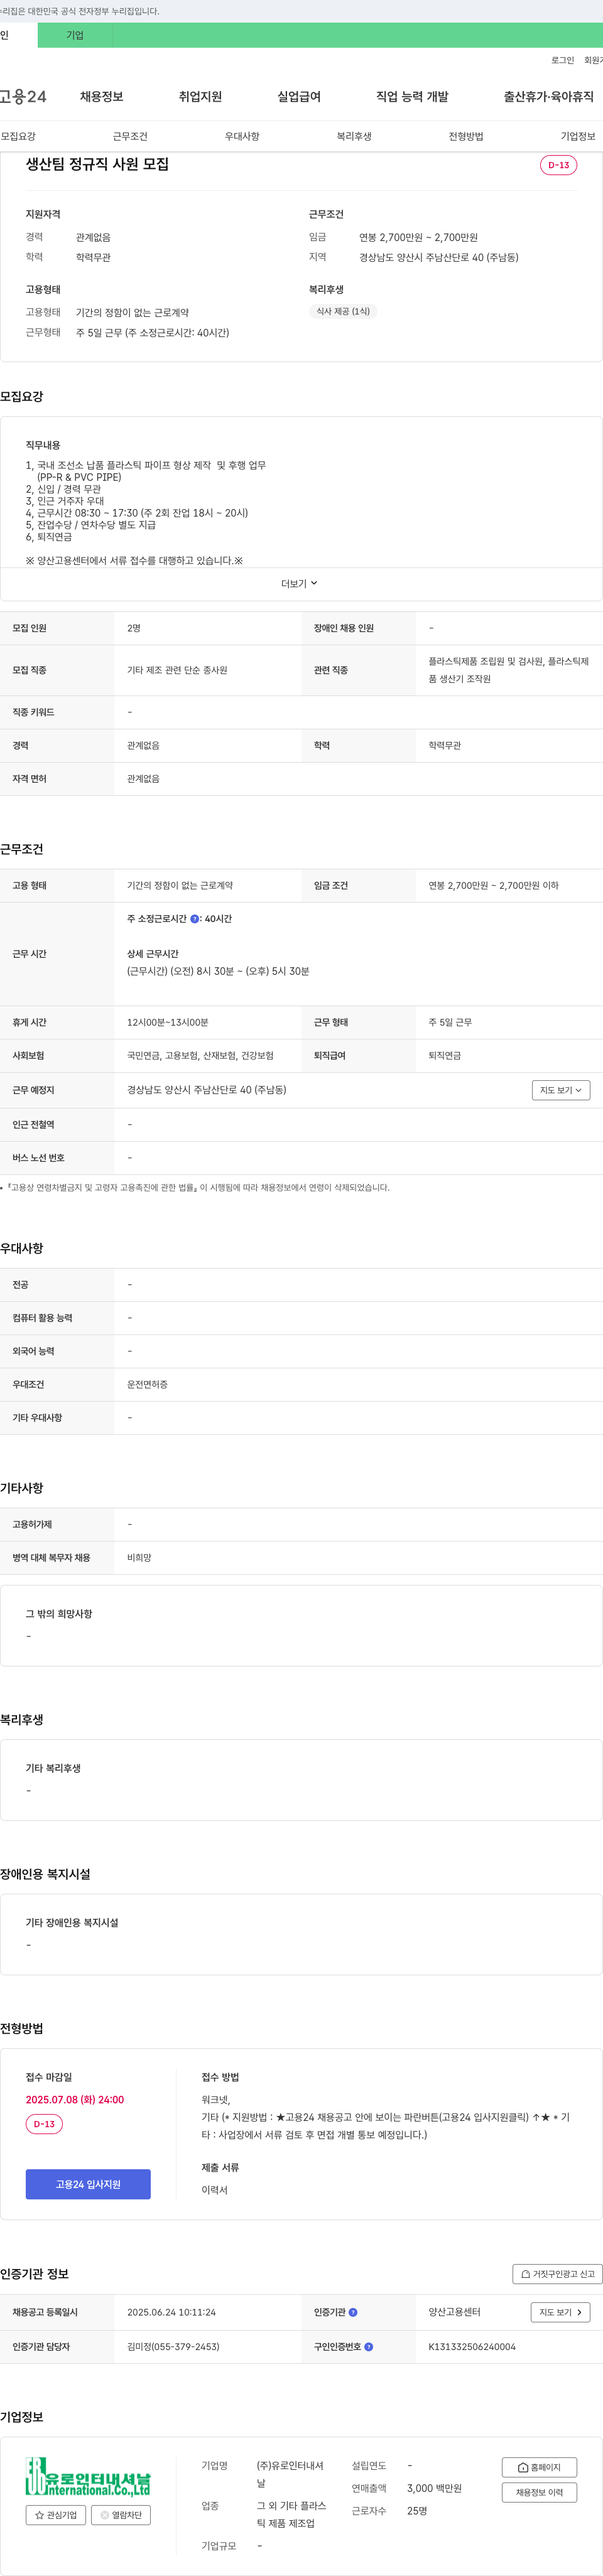Open the 로그인 link
The image size is (603, 2576).
[x=562, y=61]
